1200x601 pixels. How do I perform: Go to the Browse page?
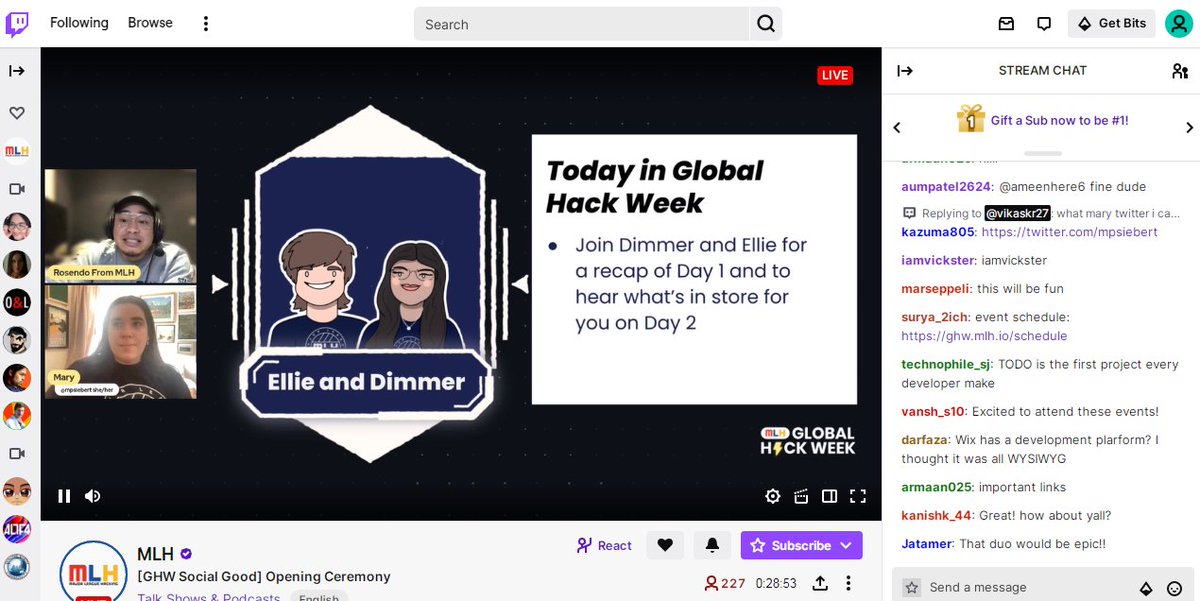click(x=150, y=23)
